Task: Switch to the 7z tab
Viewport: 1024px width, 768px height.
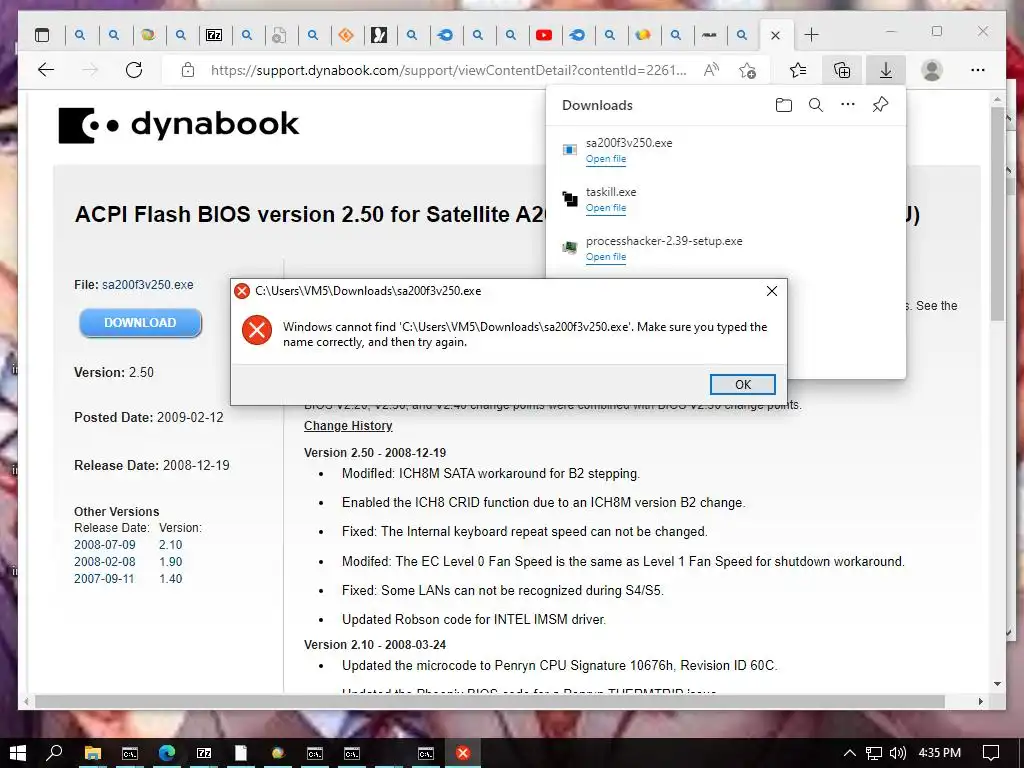Action: [x=214, y=35]
